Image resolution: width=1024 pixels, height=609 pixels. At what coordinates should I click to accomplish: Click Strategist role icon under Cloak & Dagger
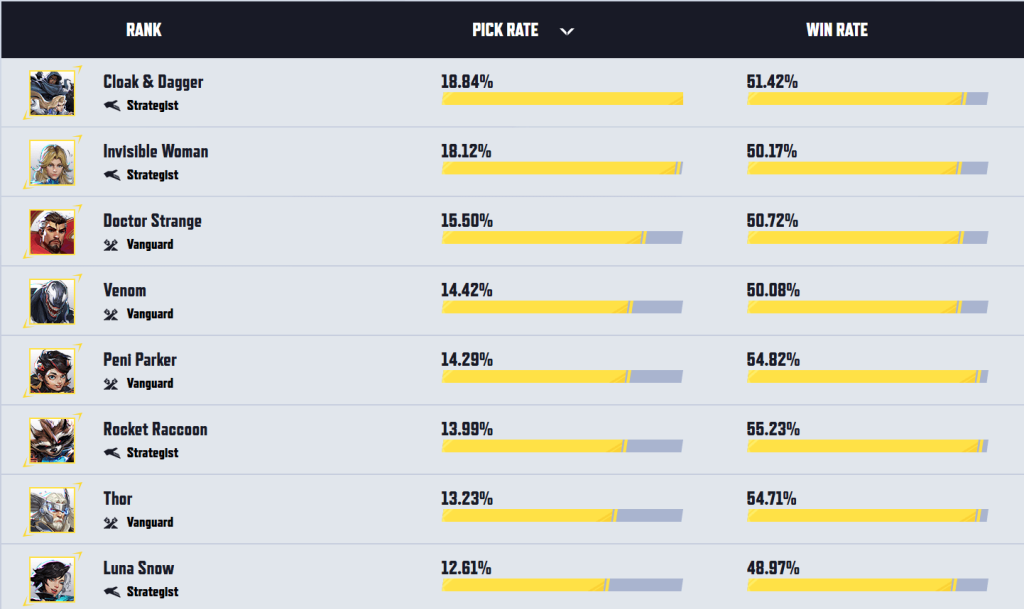[112, 105]
